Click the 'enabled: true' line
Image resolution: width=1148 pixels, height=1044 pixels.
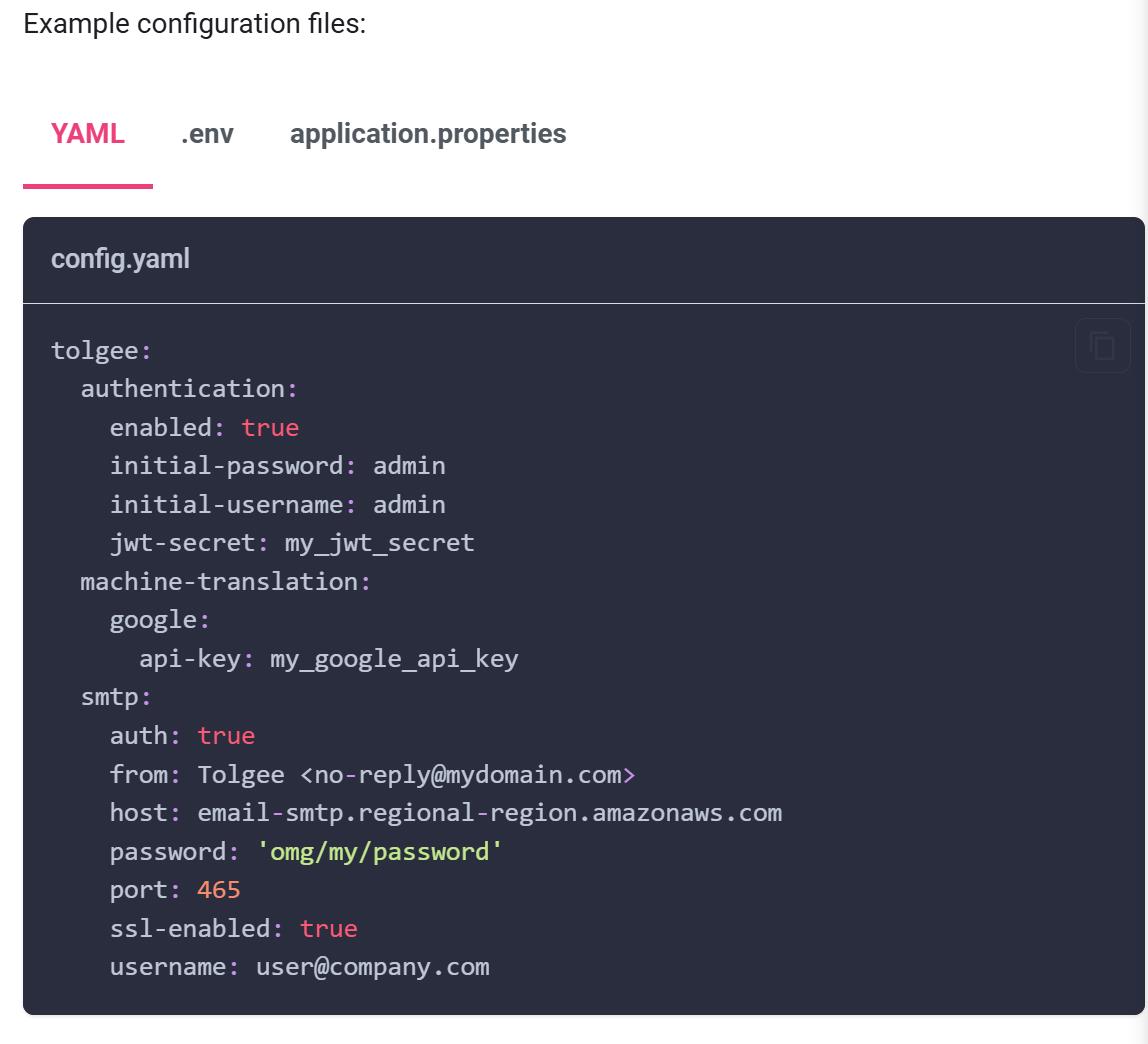point(204,428)
